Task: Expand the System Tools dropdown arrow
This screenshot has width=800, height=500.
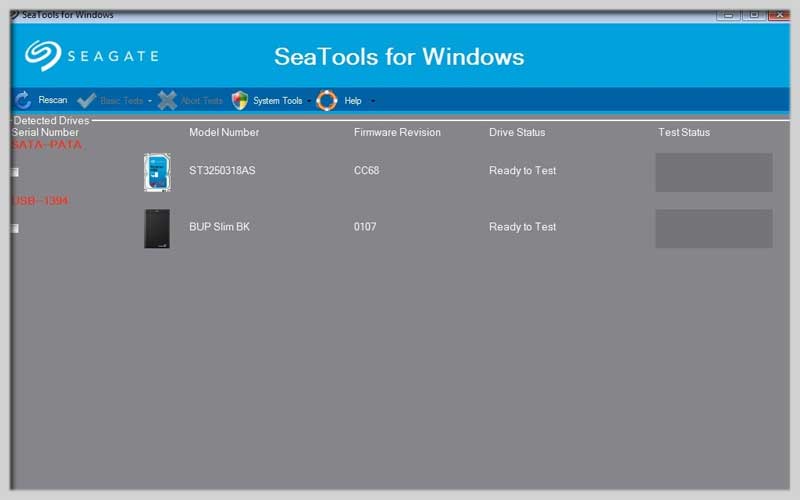Action: click(x=309, y=101)
